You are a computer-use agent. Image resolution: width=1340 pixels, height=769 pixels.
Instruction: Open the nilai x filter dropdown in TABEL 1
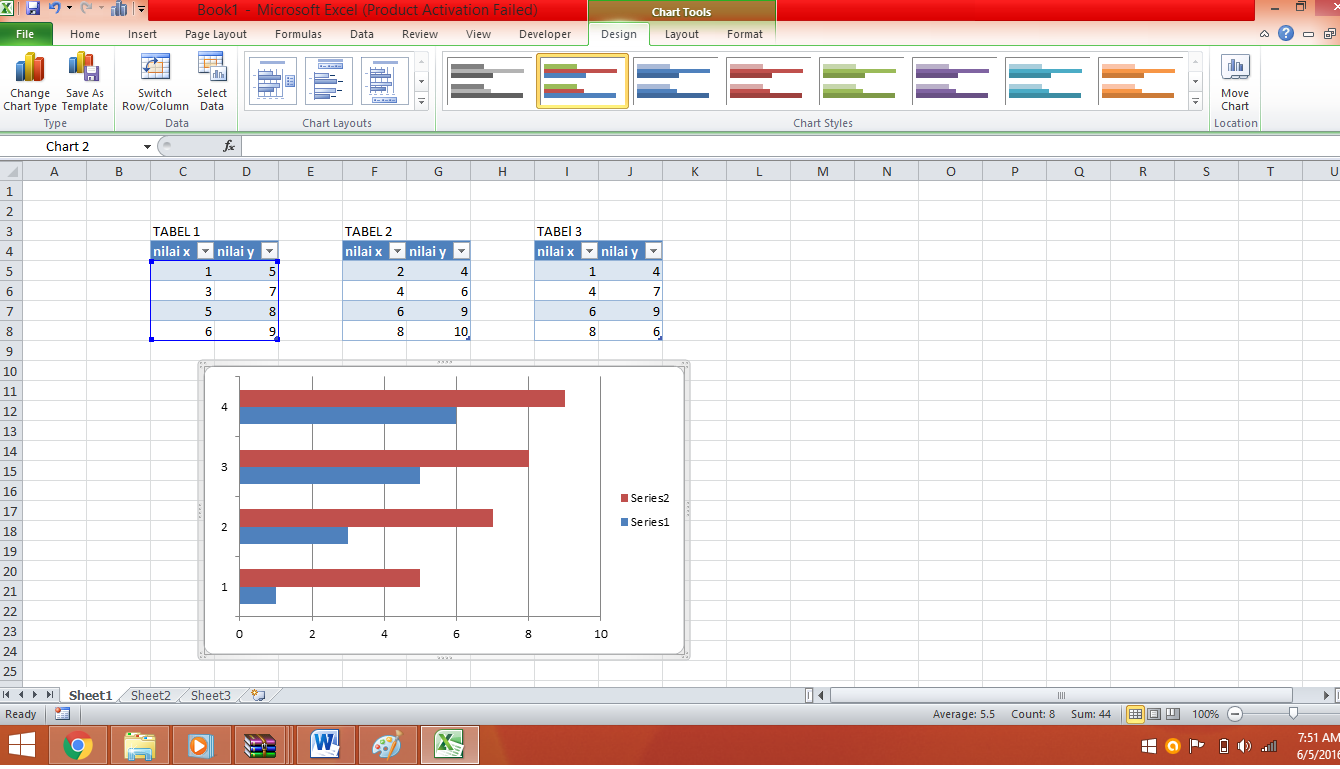click(x=208, y=250)
